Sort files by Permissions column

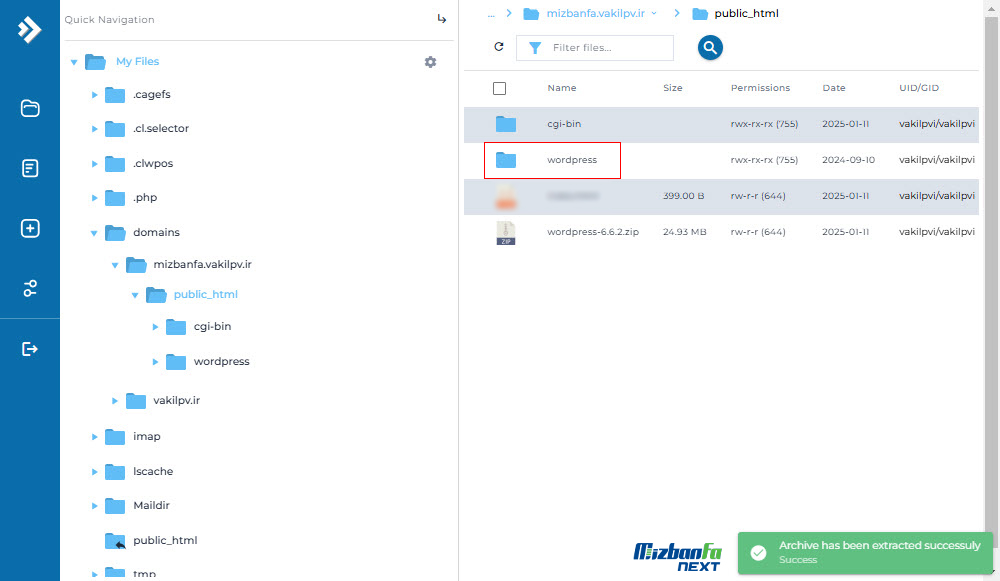point(760,88)
